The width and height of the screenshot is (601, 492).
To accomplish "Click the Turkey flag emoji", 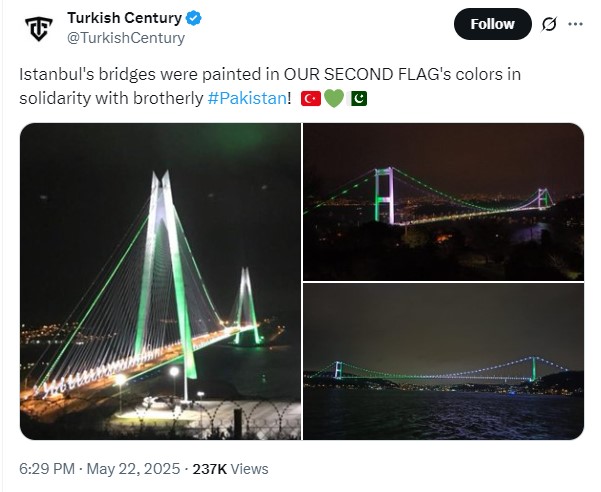I will point(310,99).
